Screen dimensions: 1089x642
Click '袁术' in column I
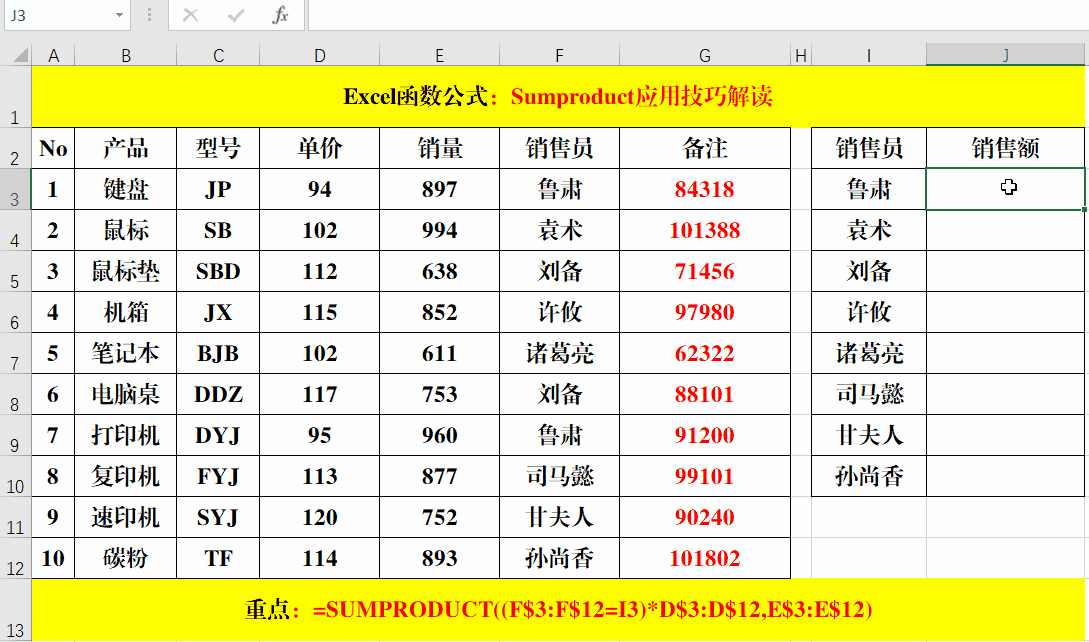point(869,230)
